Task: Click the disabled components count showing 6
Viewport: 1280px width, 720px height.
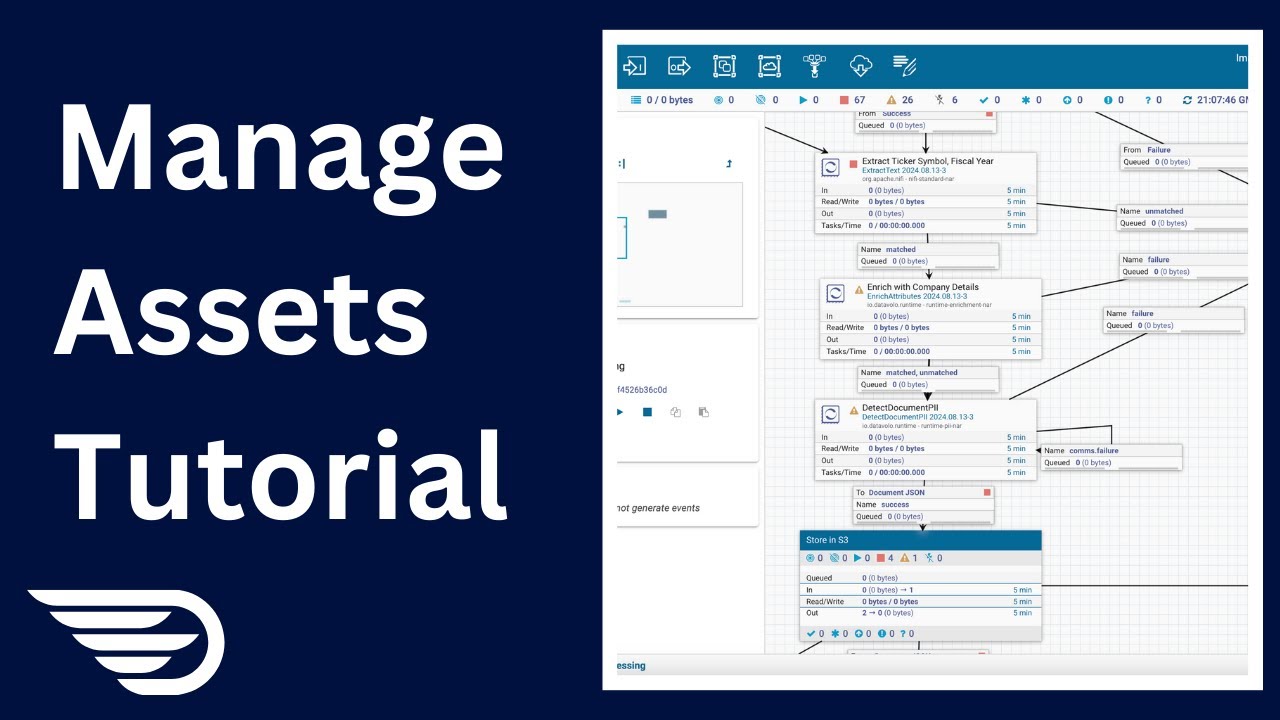Action: tap(946, 100)
